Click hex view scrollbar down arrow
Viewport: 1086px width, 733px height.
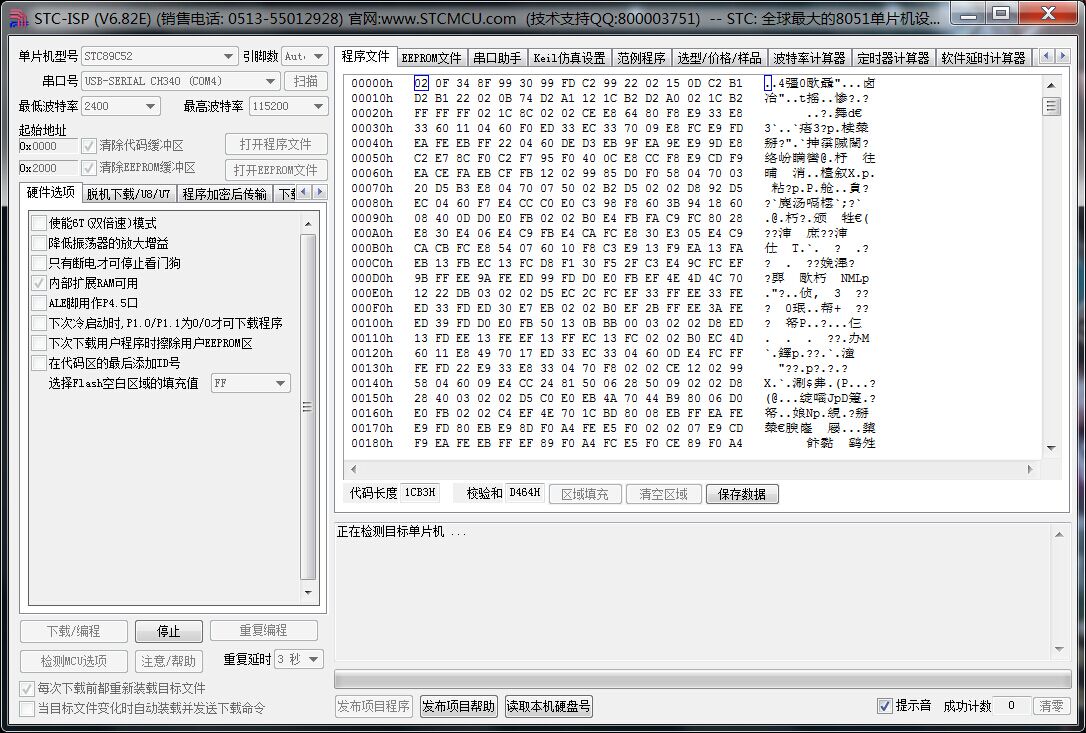coord(1051,448)
